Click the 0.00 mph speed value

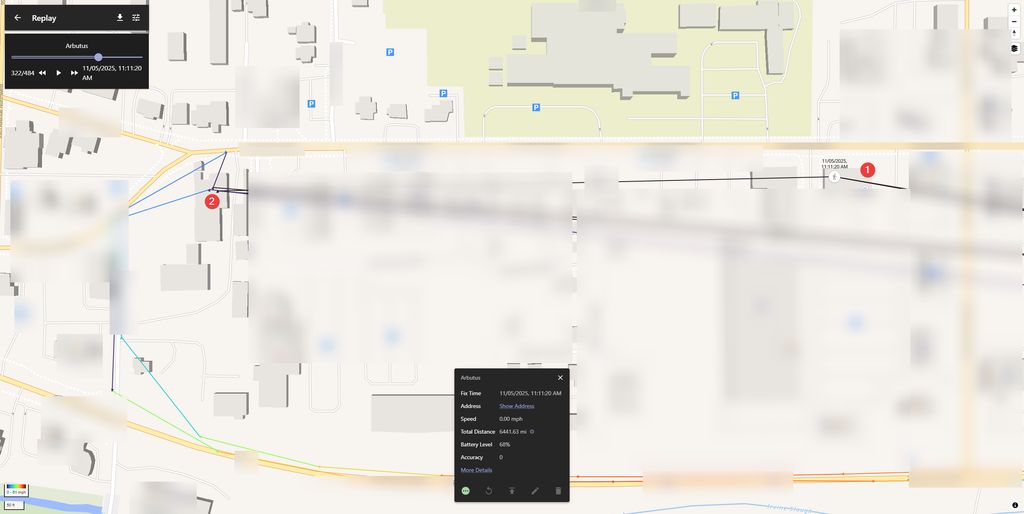coord(511,419)
